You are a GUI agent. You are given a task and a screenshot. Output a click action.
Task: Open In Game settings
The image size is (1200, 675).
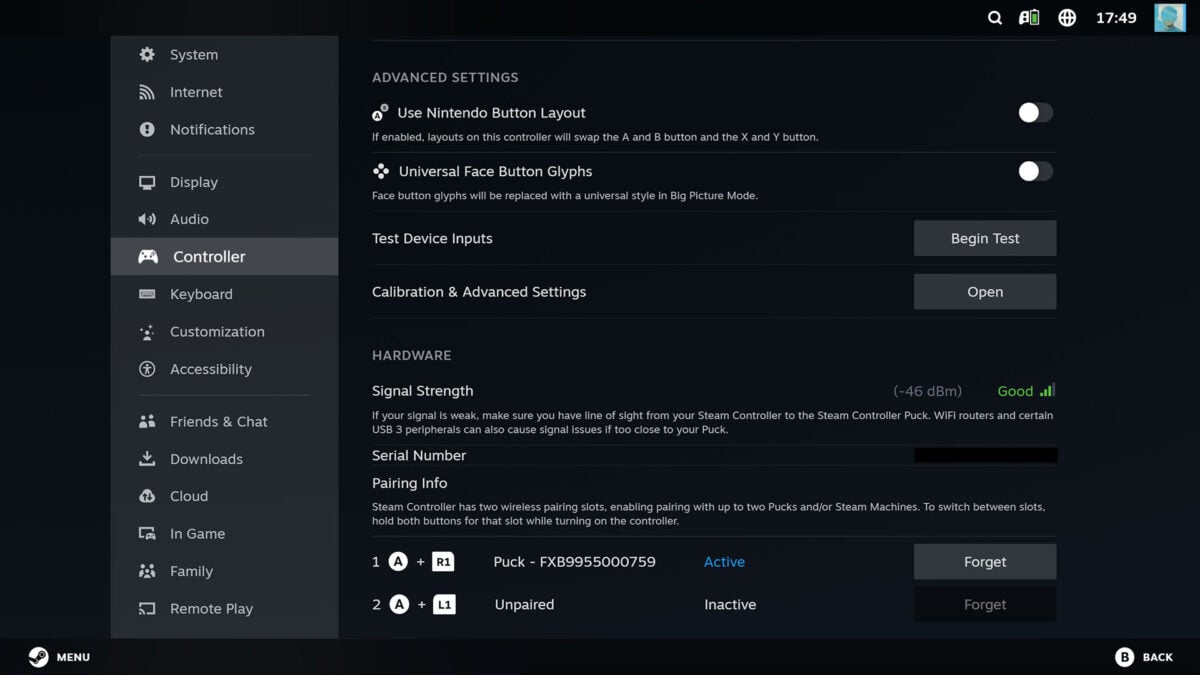[x=224, y=534]
